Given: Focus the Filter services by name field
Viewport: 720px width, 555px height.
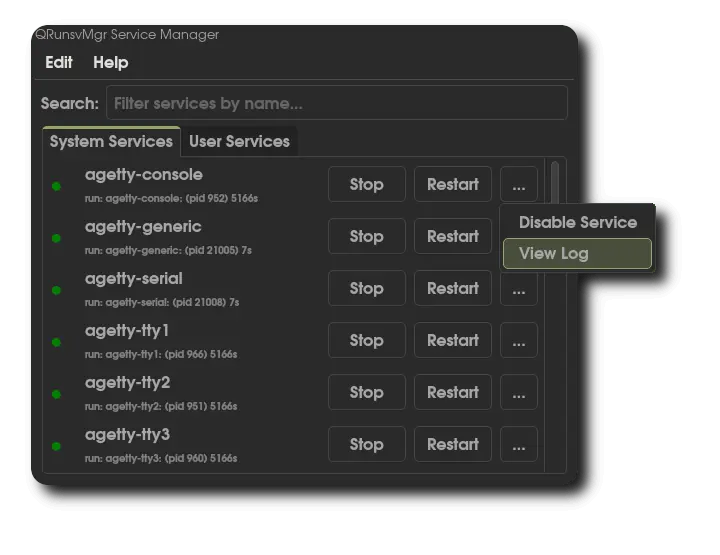Looking at the screenshot, I should pos(337,103).
